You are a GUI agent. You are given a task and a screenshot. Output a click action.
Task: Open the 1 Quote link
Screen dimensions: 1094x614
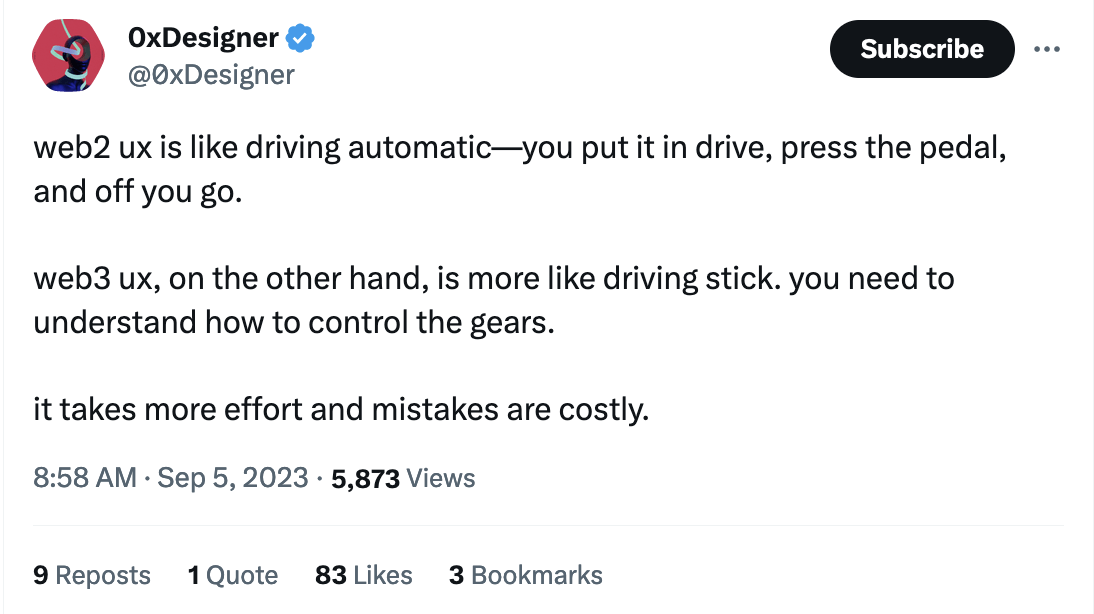pos(232,575)
